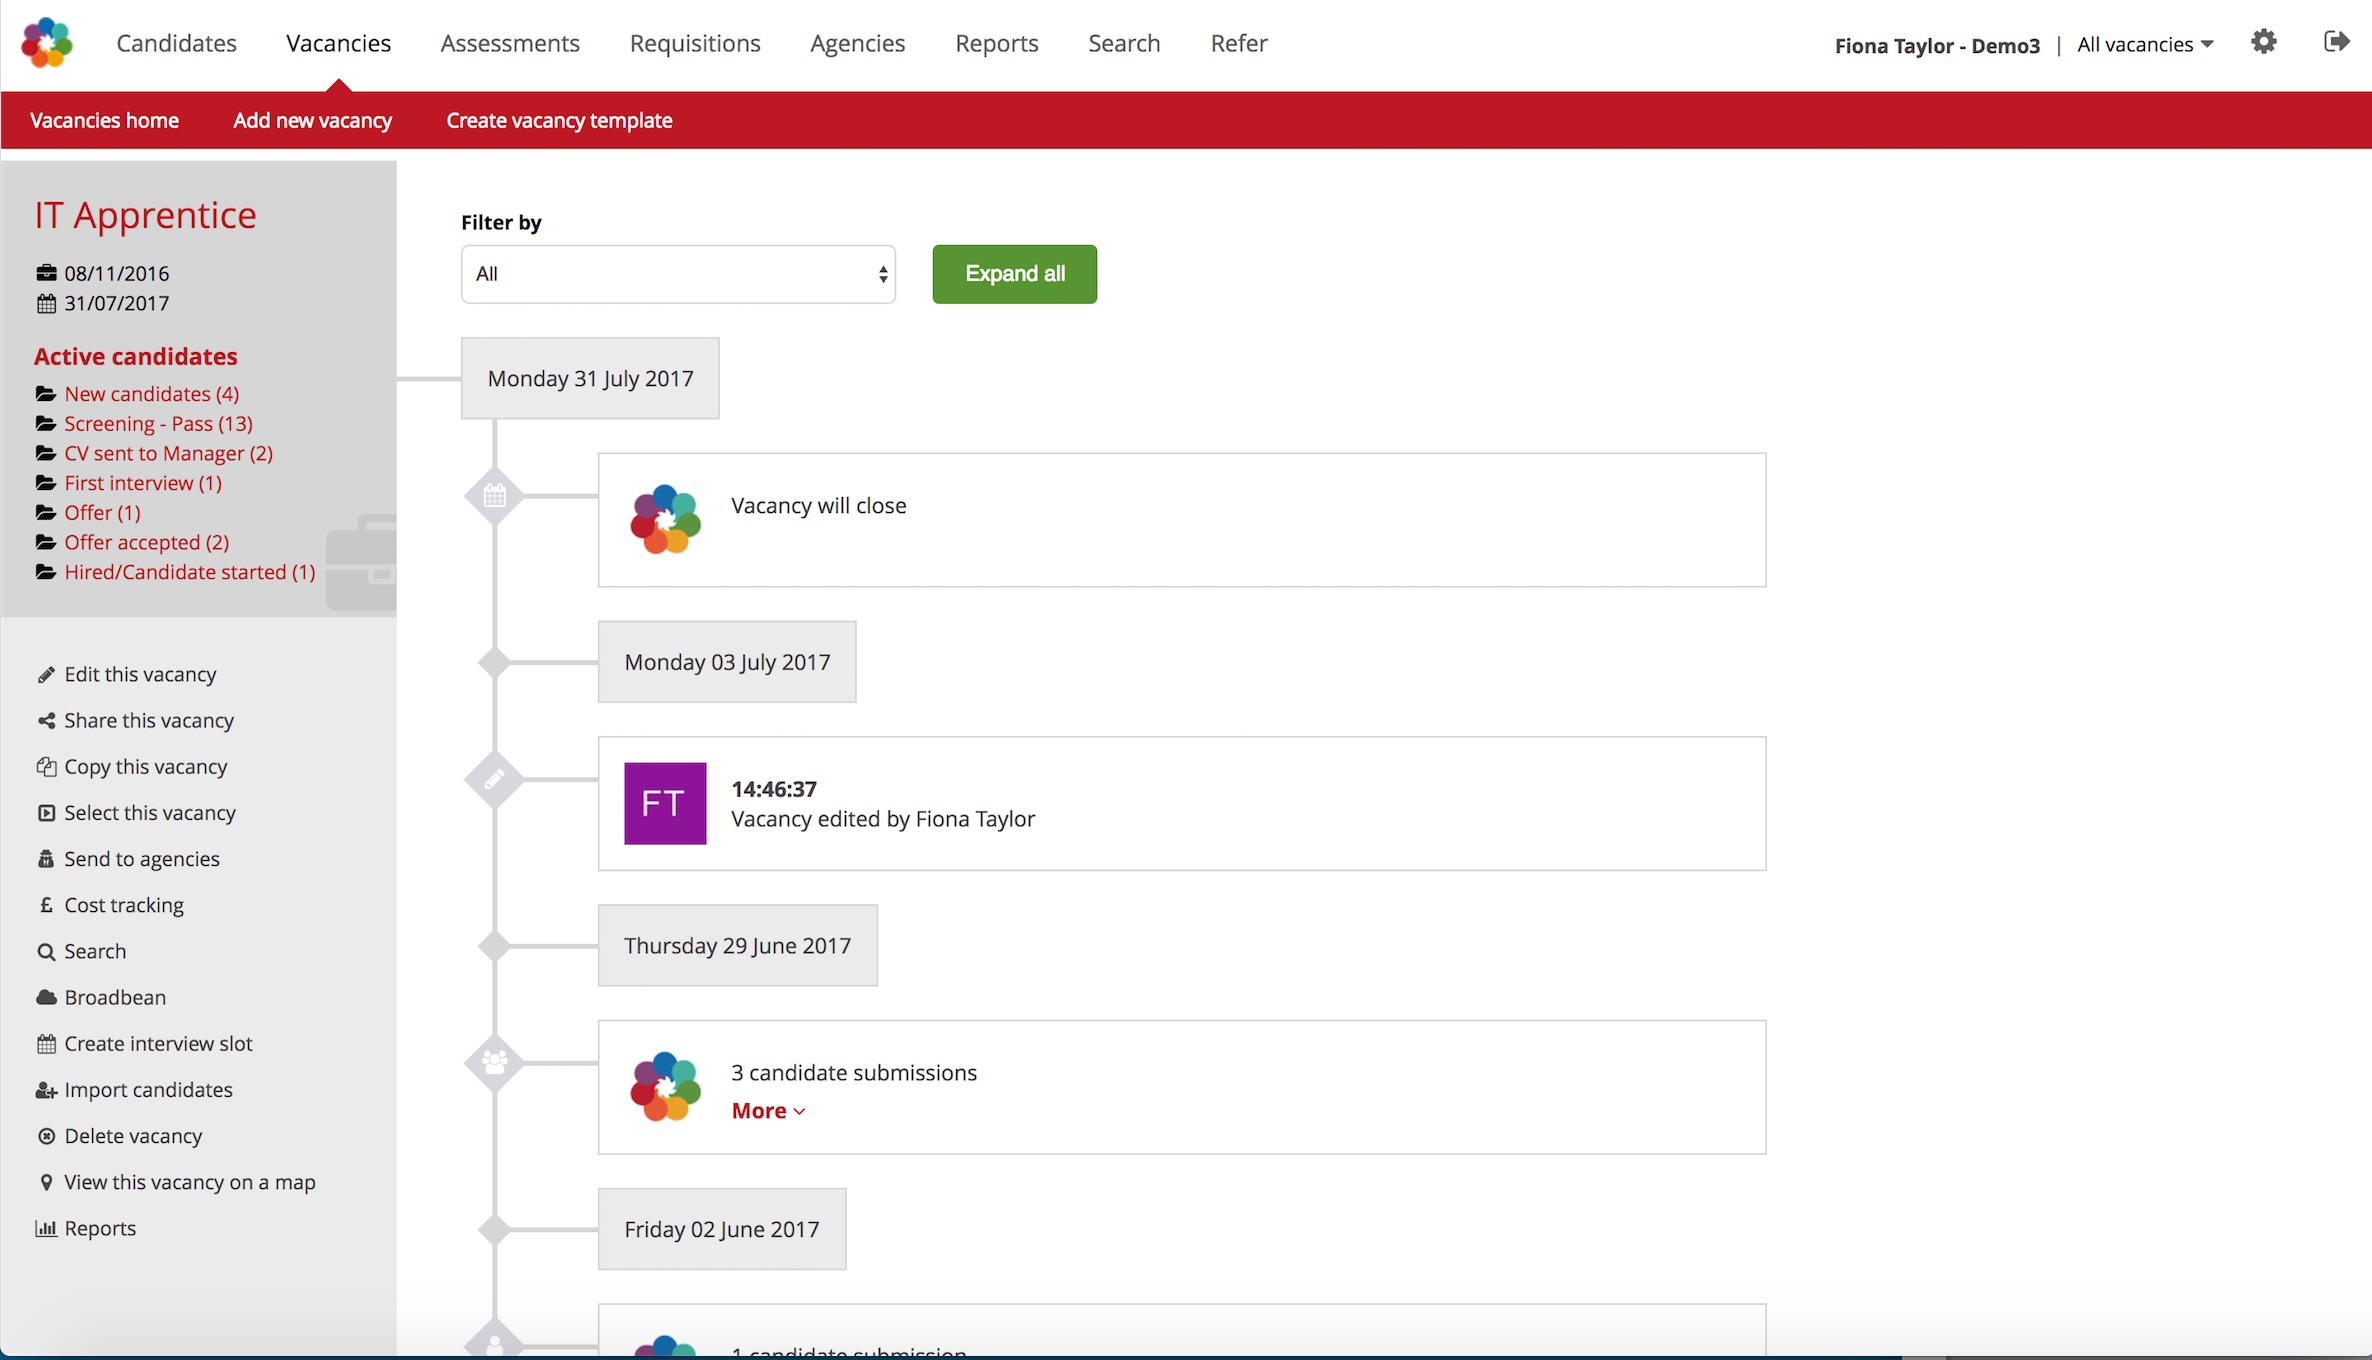Click Edit this vacancy link

tap(140, 674)
